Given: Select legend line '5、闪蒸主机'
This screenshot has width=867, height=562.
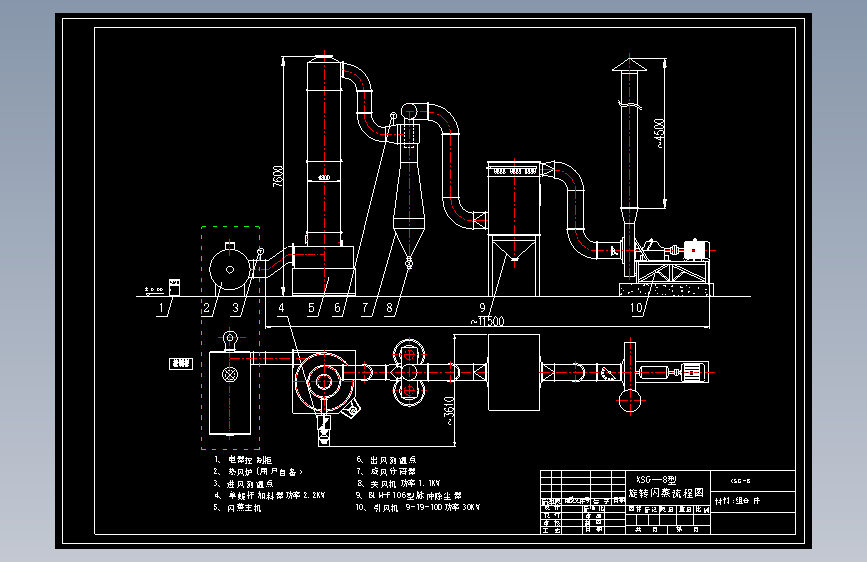Looking at the screenshot, I should pos(237,508).
